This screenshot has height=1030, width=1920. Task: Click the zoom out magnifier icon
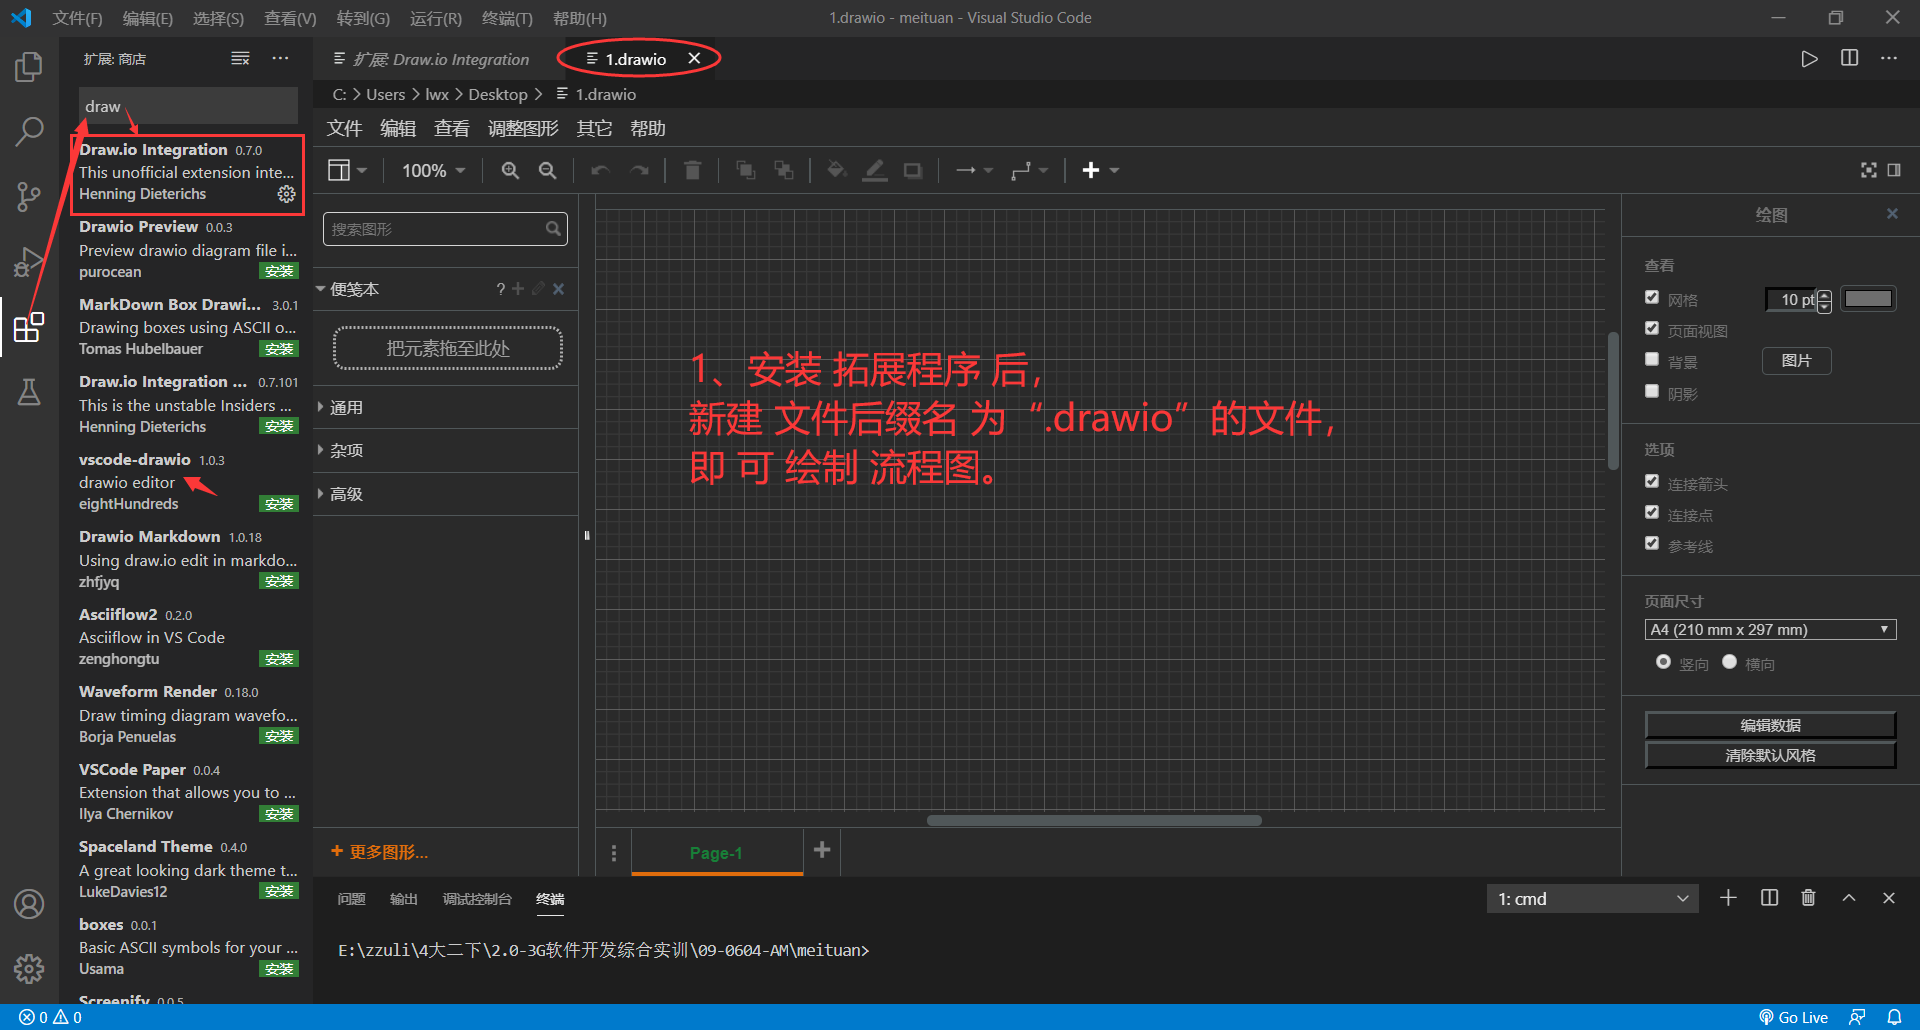tap(547, 171)
